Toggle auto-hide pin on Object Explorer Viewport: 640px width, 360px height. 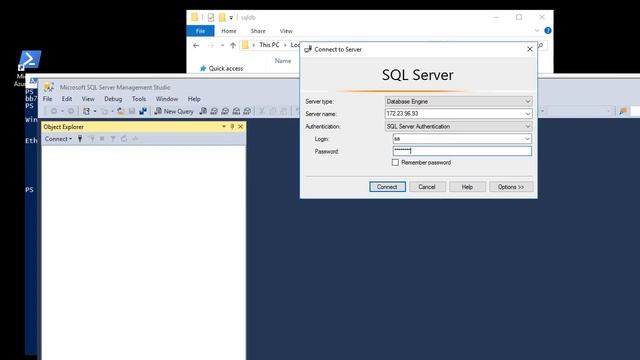coord(232,127)
